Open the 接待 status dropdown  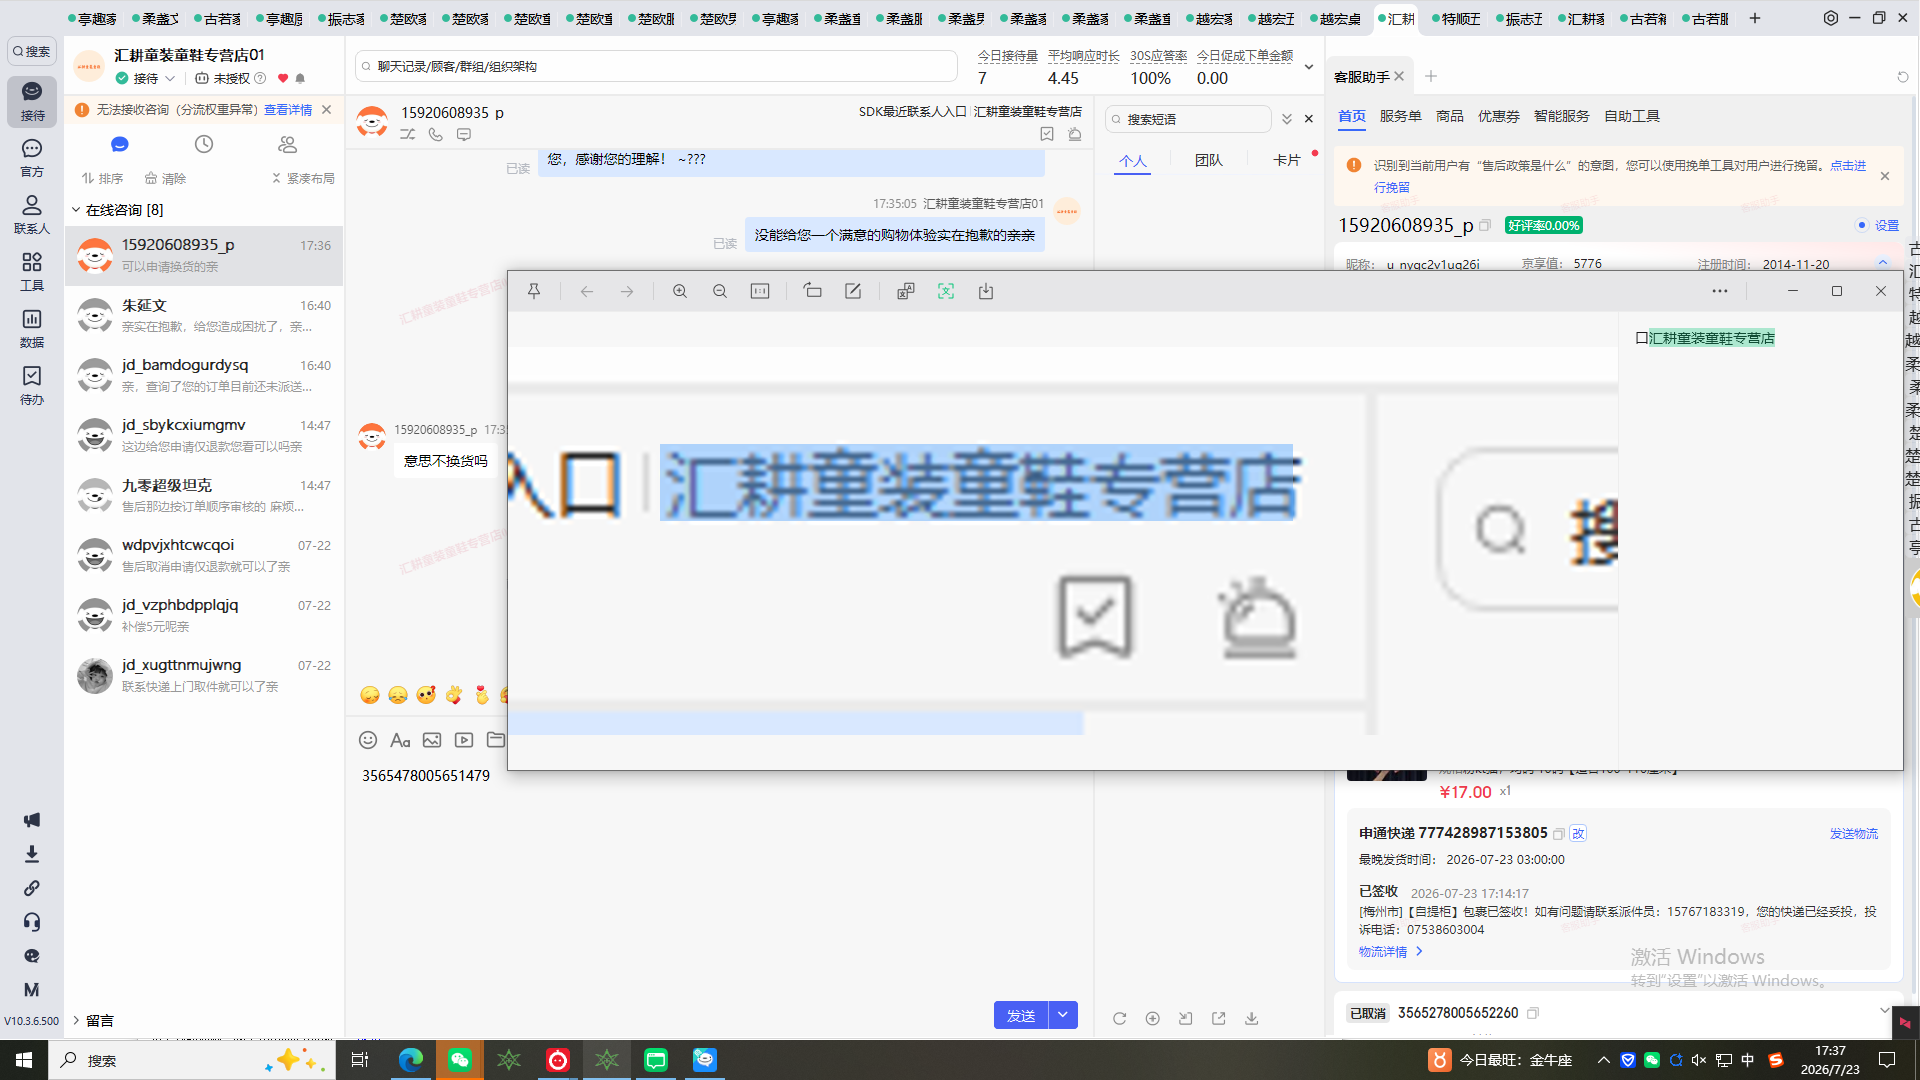170,78
